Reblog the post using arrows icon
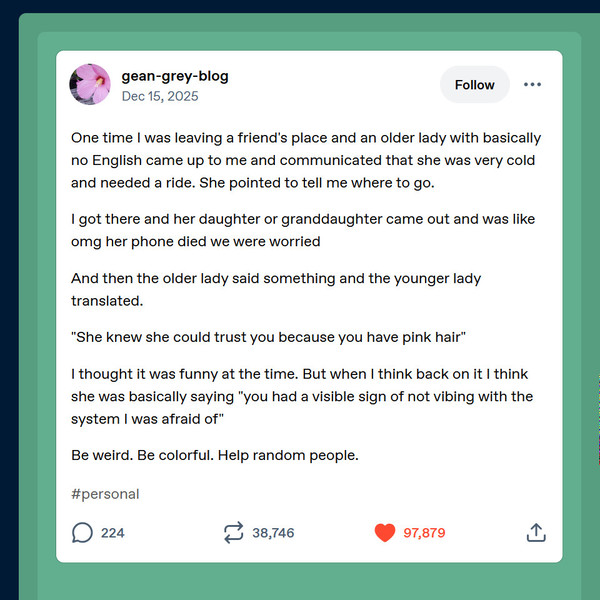 [x=233, y=533]
